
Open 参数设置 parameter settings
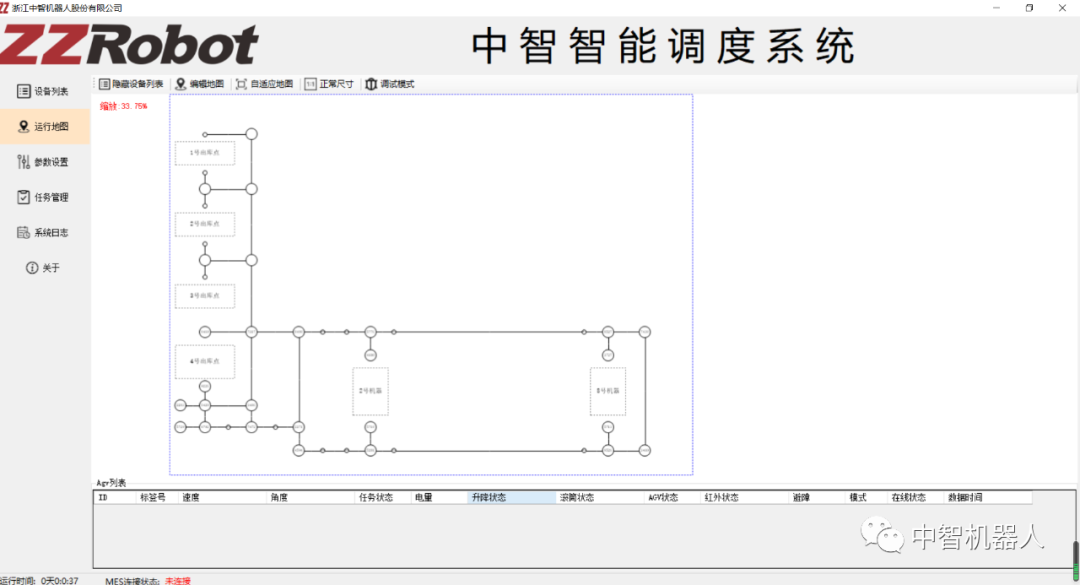click(44, 162)
